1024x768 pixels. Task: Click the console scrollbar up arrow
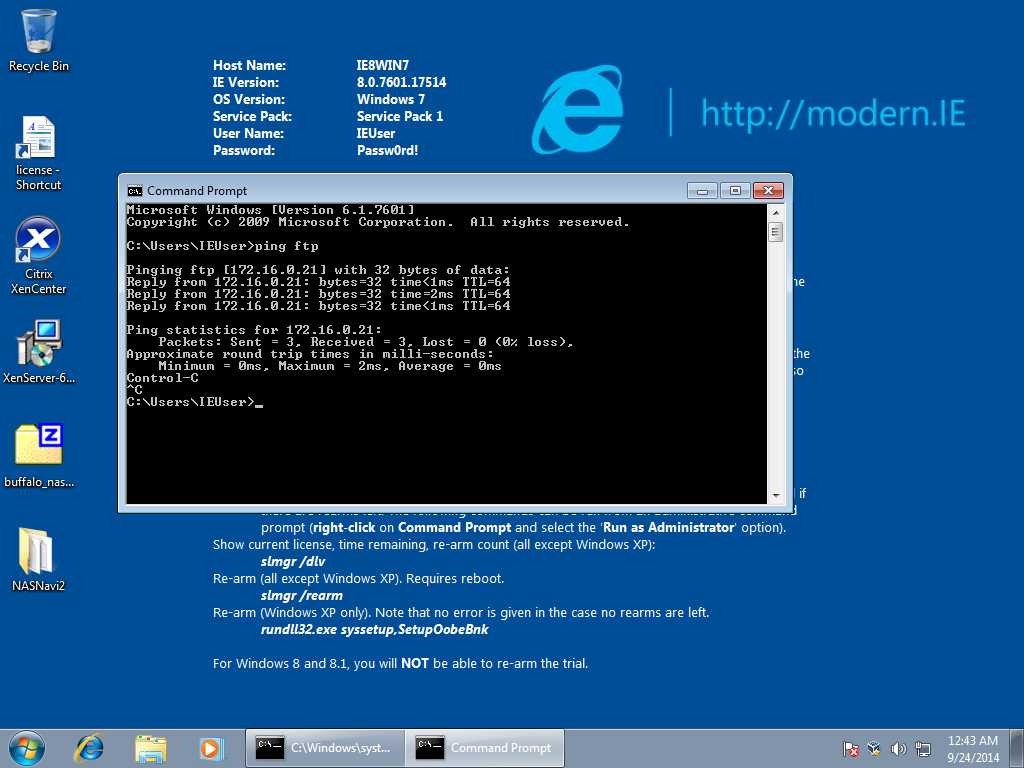pyautogui.click(x=776, y=213)
